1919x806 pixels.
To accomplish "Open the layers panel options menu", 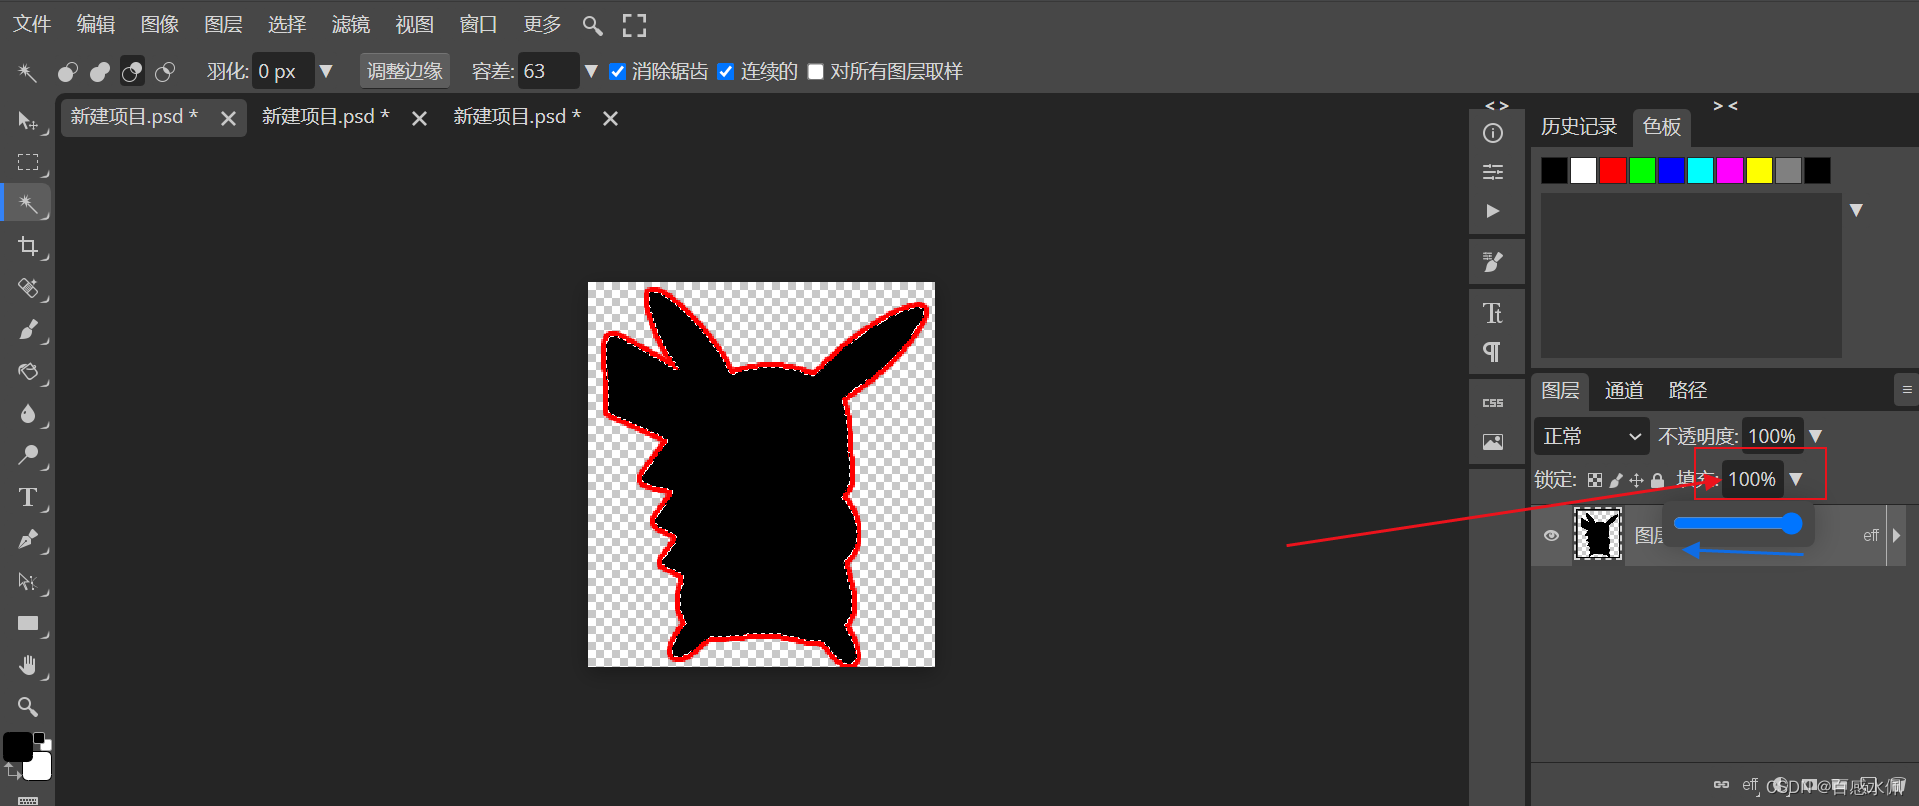I will tap(1907, 390).
